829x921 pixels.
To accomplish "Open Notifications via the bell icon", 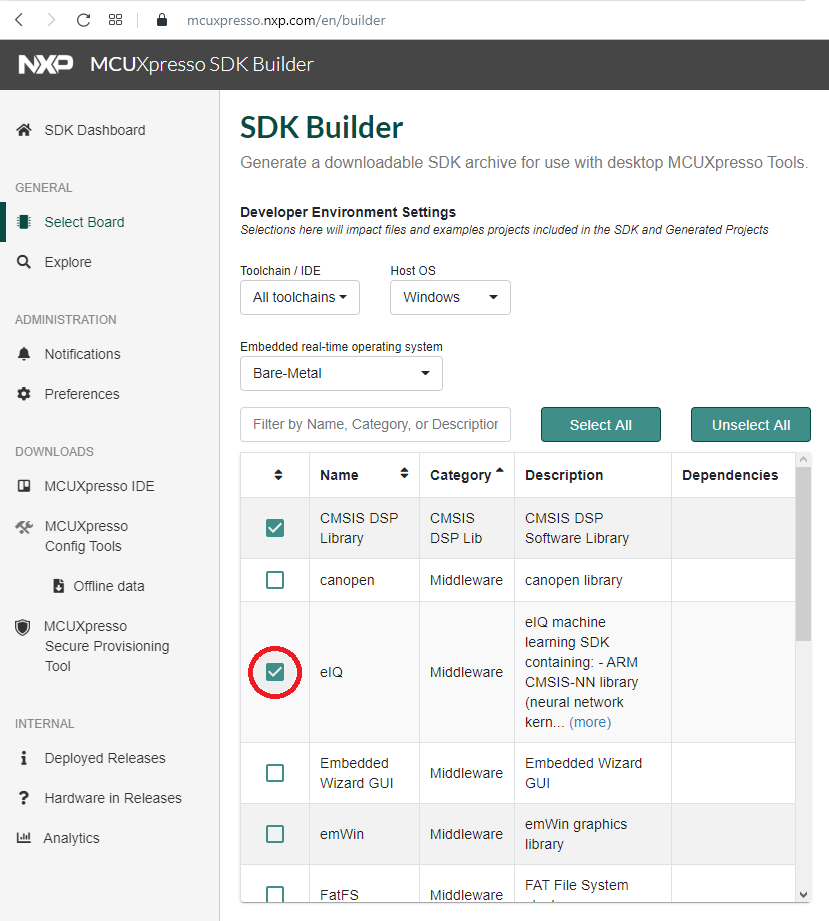I will [x=24, y=354].
